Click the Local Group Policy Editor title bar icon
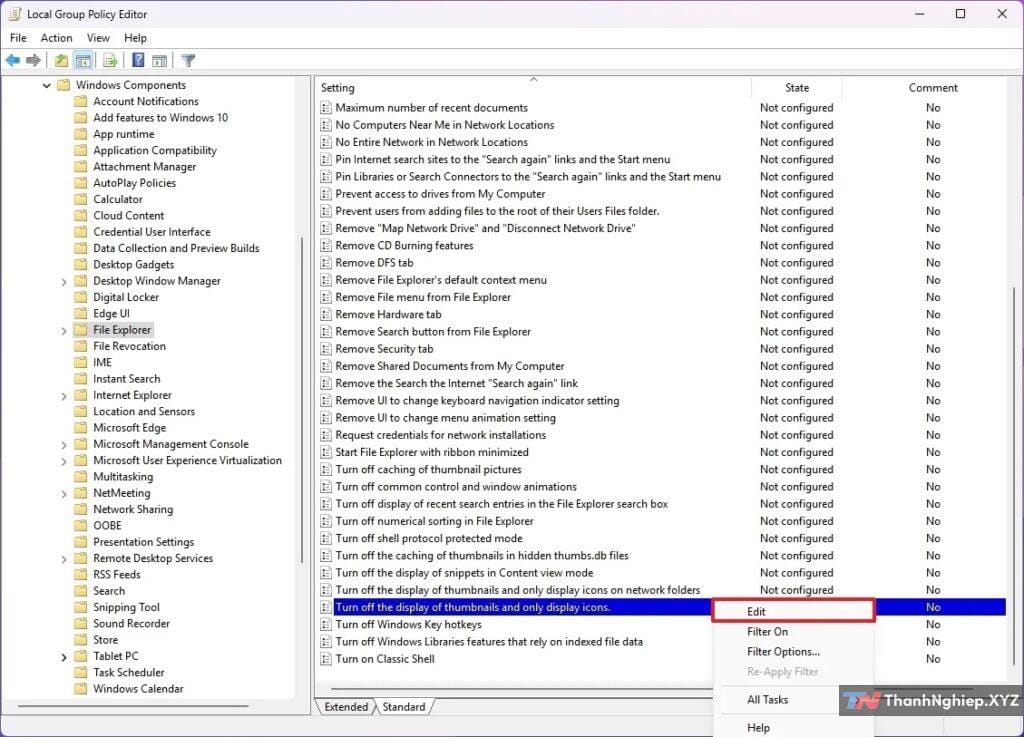The width and height of the screenshot is (1024, 737). (x=15, y=14)
